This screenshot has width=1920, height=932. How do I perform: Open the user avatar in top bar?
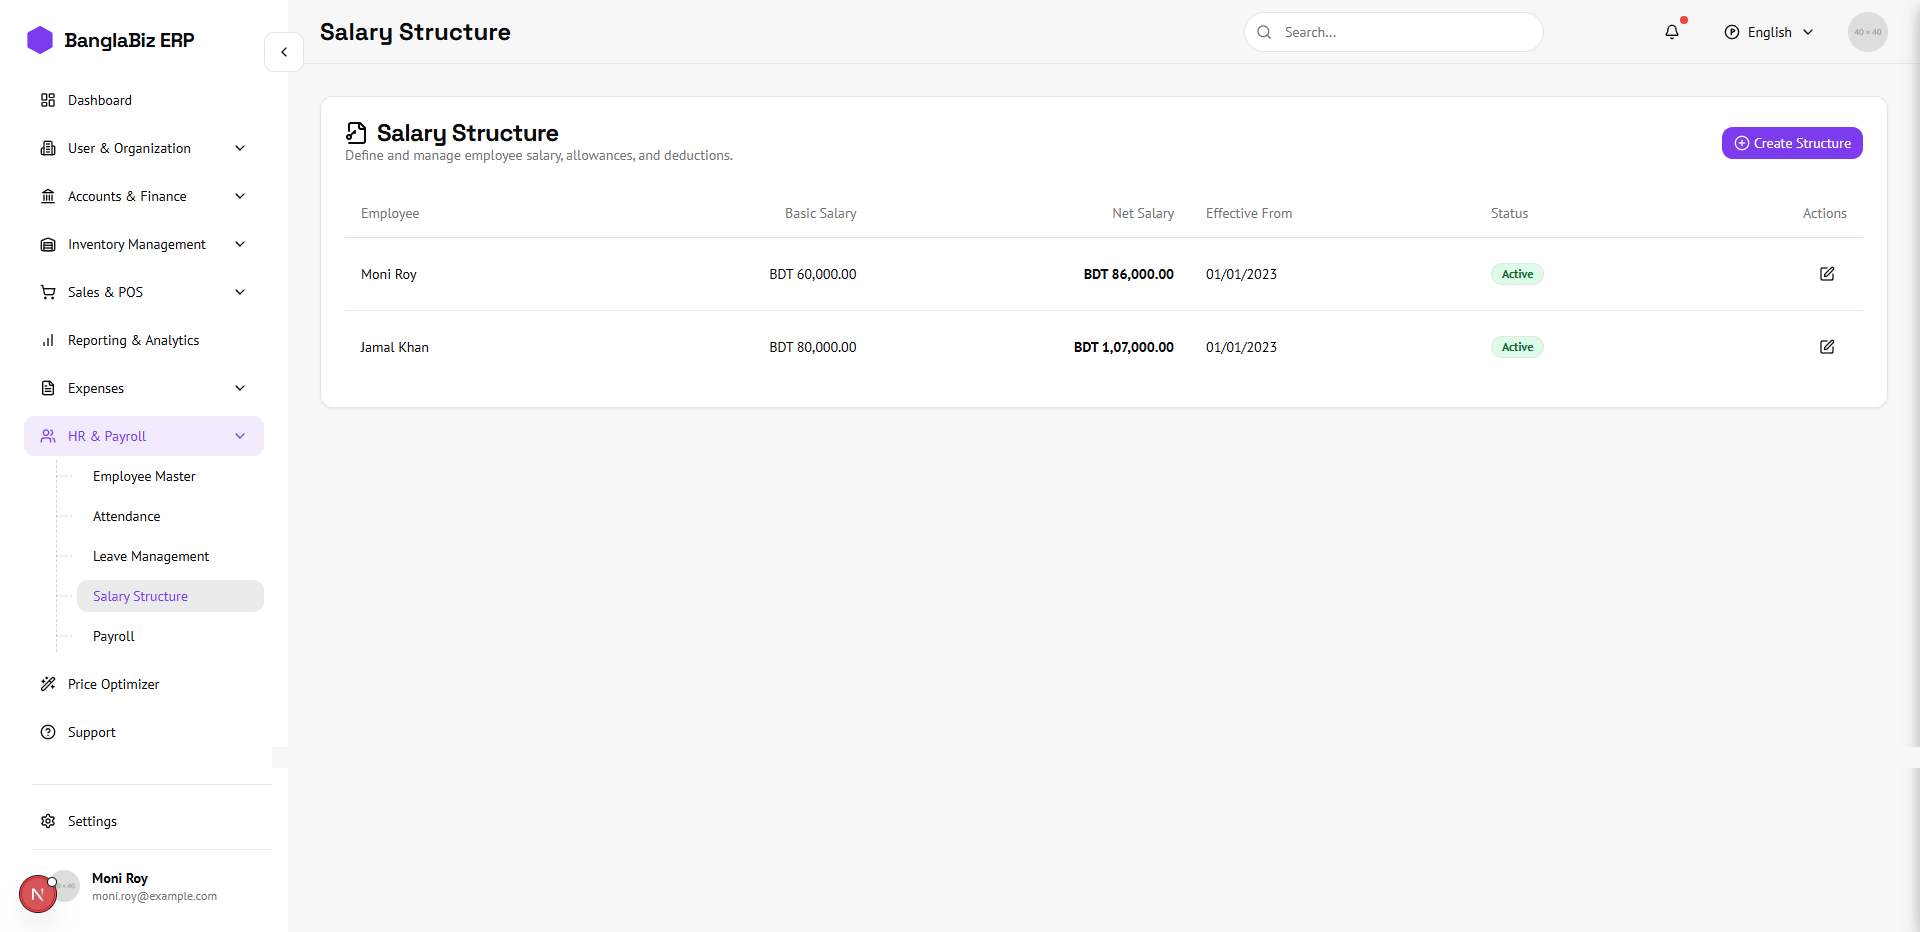1867,32
